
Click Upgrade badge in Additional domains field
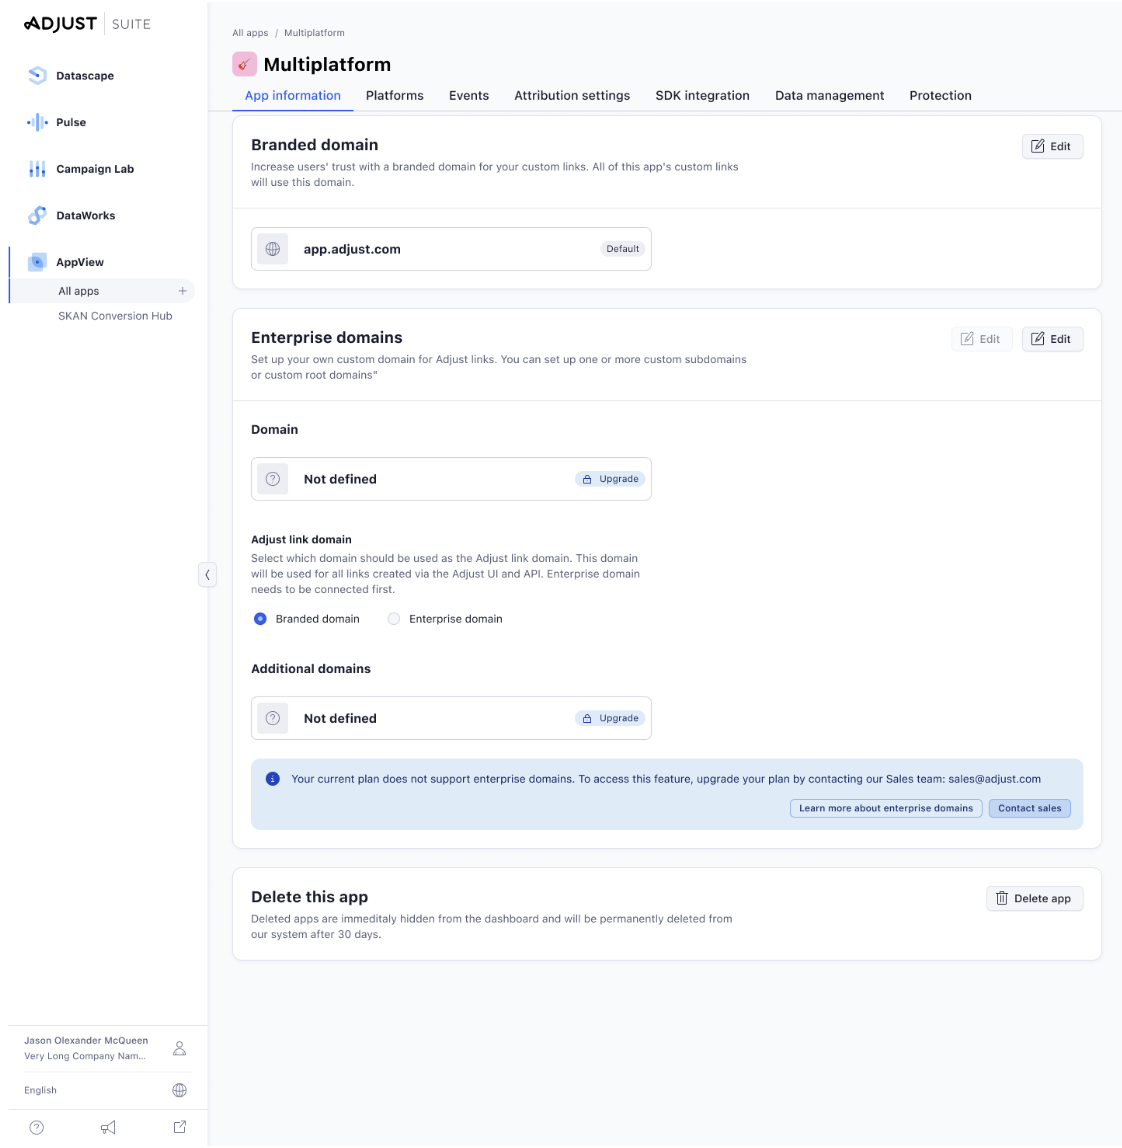pos(610,718)
